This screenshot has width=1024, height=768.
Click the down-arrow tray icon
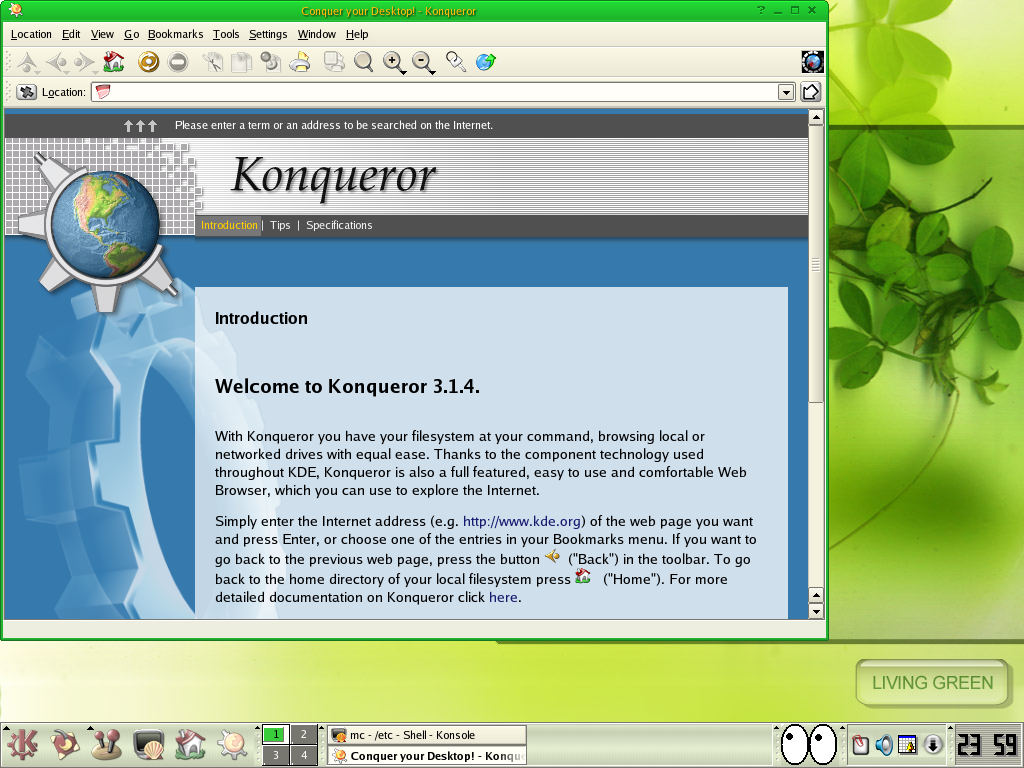pos(933,744)
